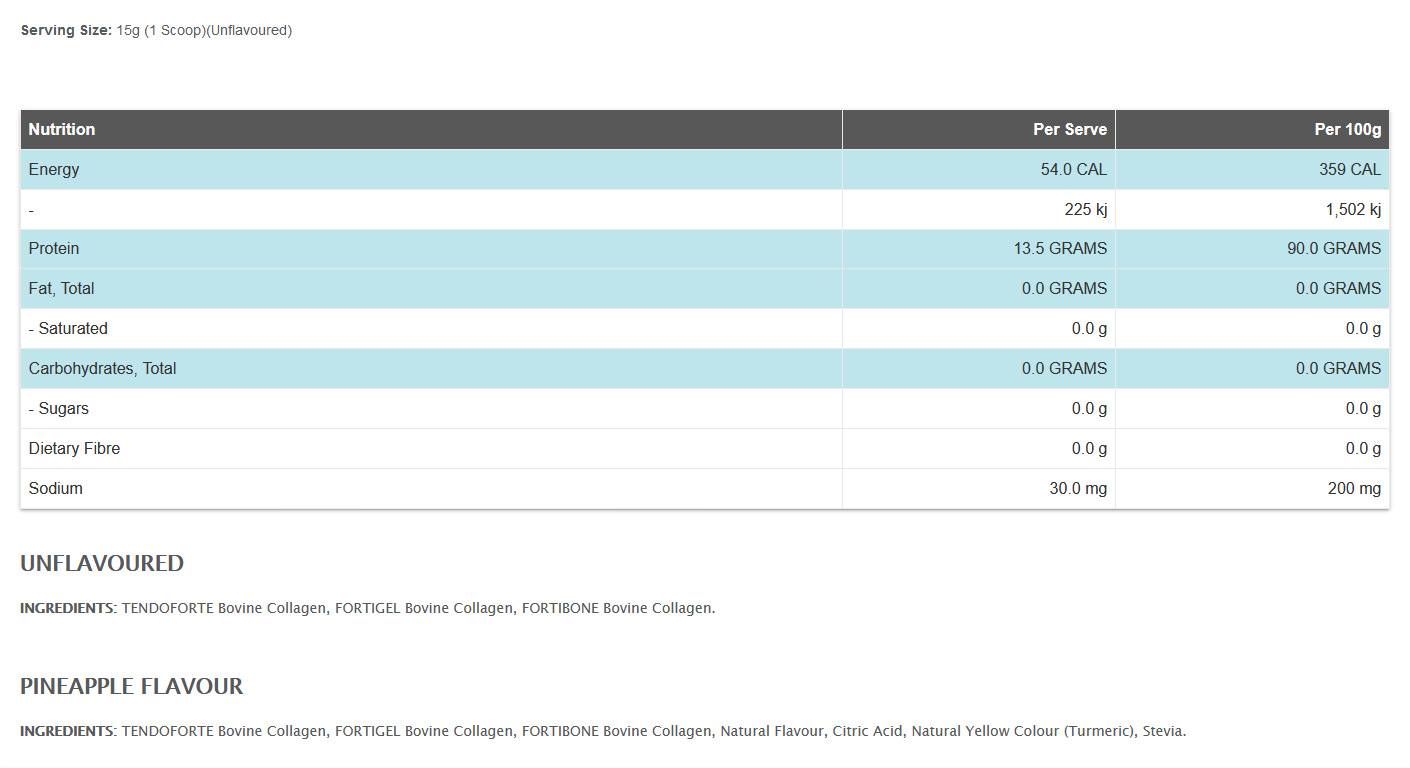Viewport: 1410px width, 768px height.
Task: Click Fat Total per serve 0.0 GRAMS
Action: coord(1065,288)
